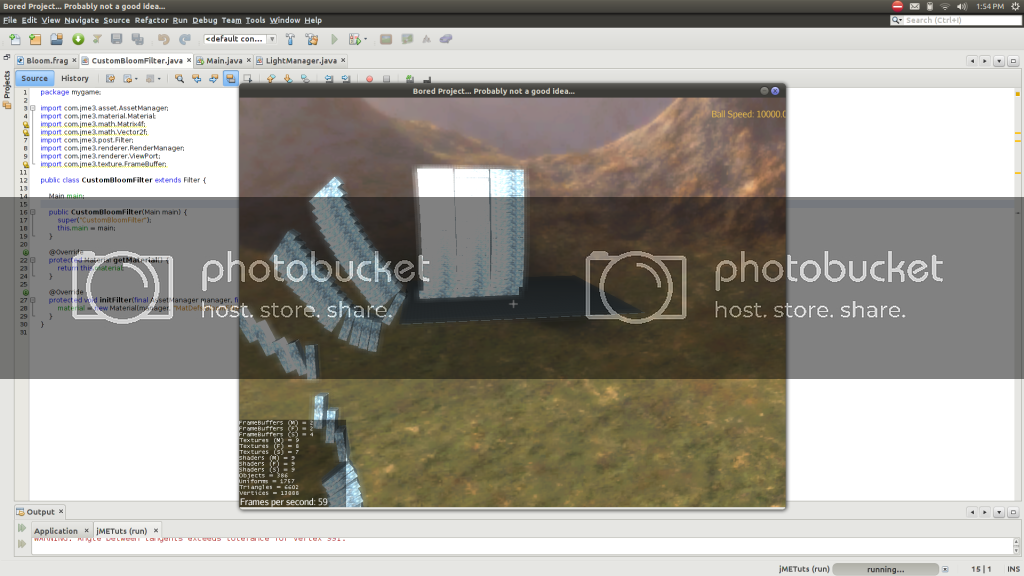Click the red Start Macro Recording icon
Viewport: 1024px width, 576px height.
pos(369,78)
